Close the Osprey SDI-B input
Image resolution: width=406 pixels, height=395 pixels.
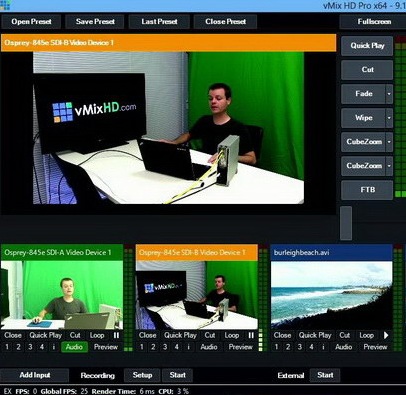147,335
